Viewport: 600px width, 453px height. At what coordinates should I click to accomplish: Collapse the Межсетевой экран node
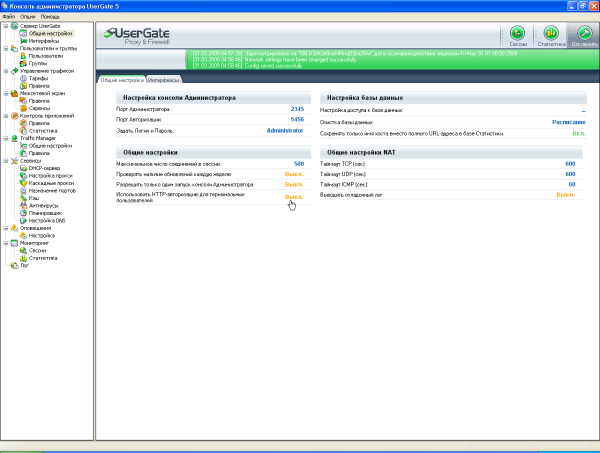[x=6, y=93]
